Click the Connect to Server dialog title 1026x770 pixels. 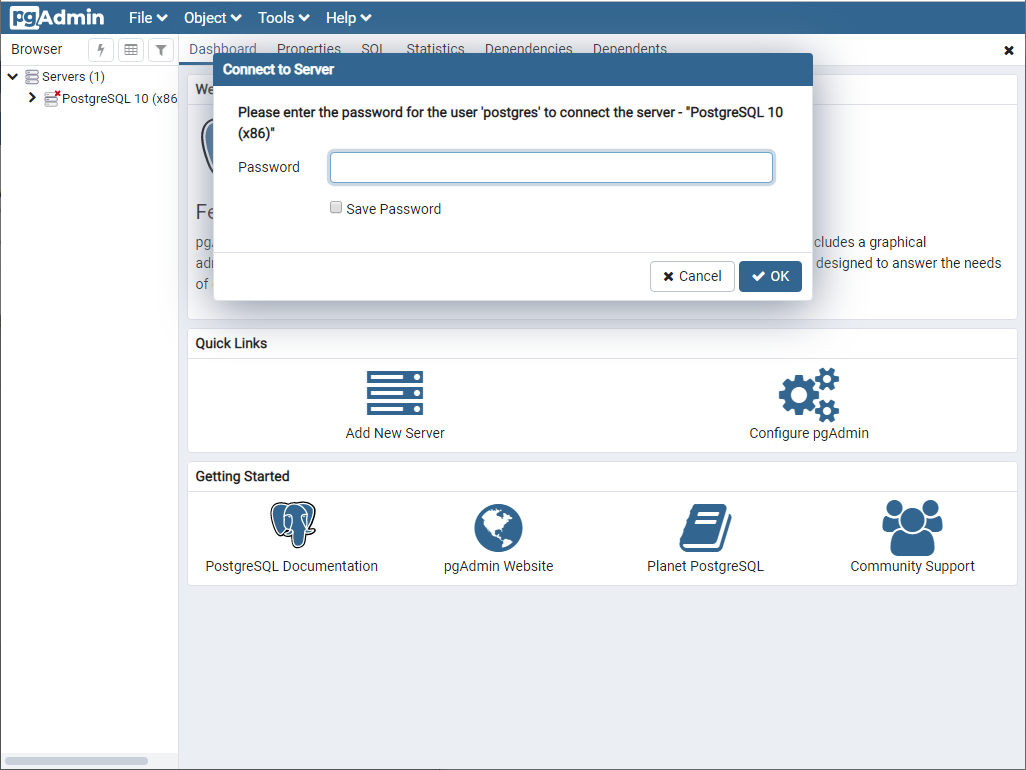[x=278, y=69]
